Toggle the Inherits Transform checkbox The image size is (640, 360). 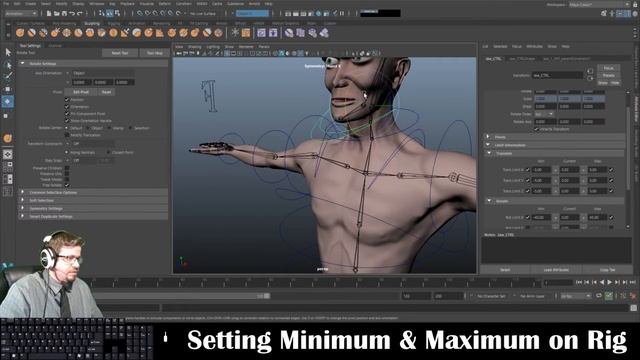(536, 129)
